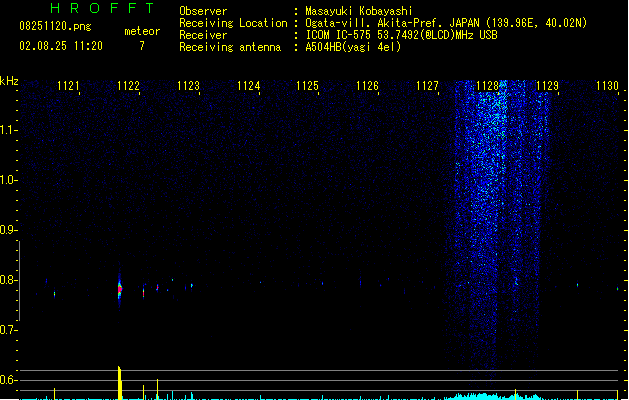Click the A504HB(yagi 4el) antenna text
The height and width of the screenshot is (400, 629).
353,47
